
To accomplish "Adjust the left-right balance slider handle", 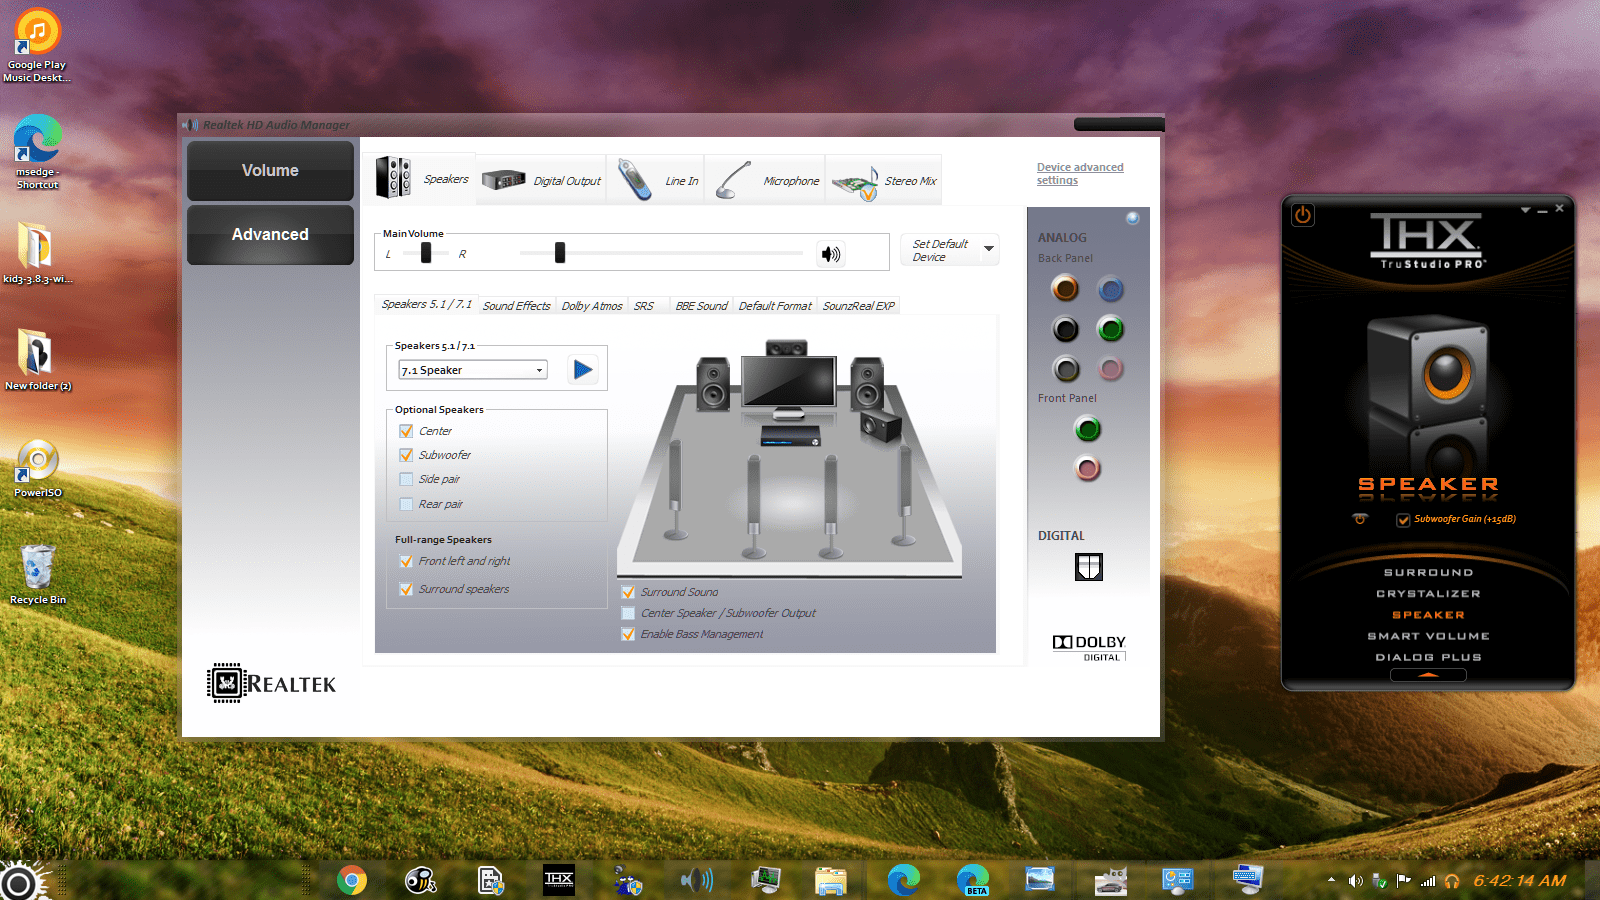I will (x=426, y=253).
